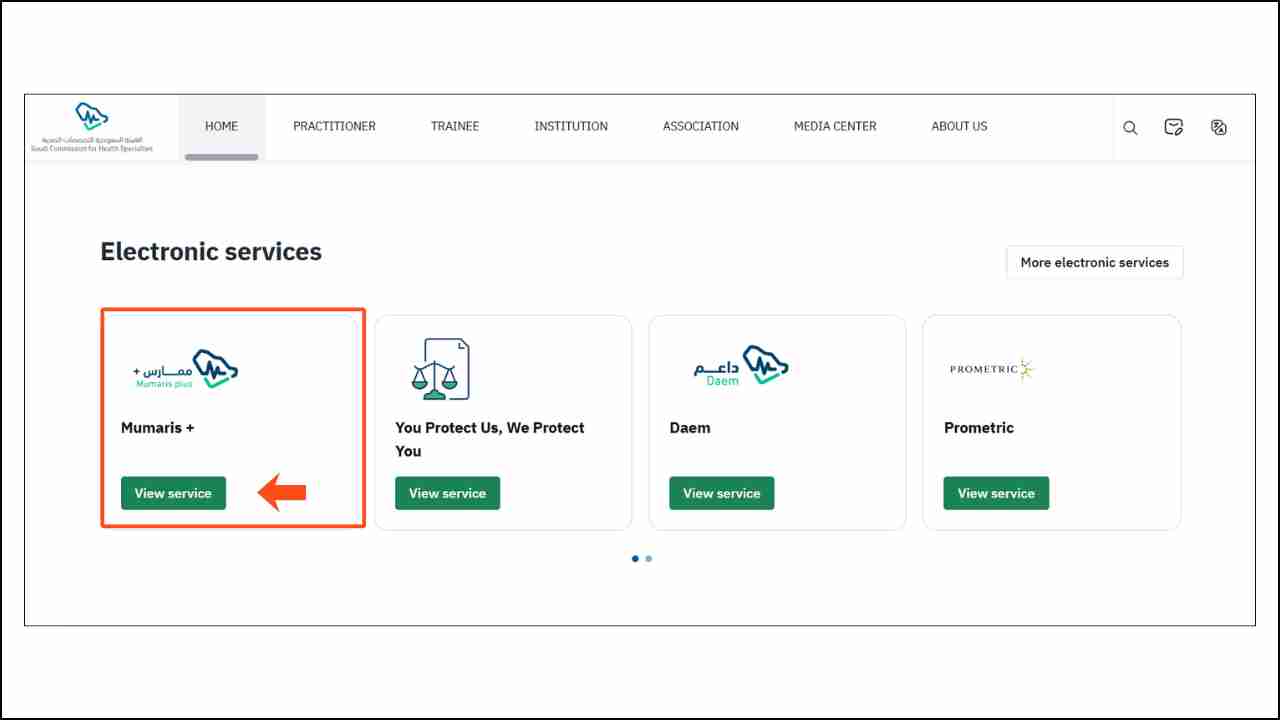Click the More electronic services button
Screen dimensions: 1280x720
coord(1094,262)
